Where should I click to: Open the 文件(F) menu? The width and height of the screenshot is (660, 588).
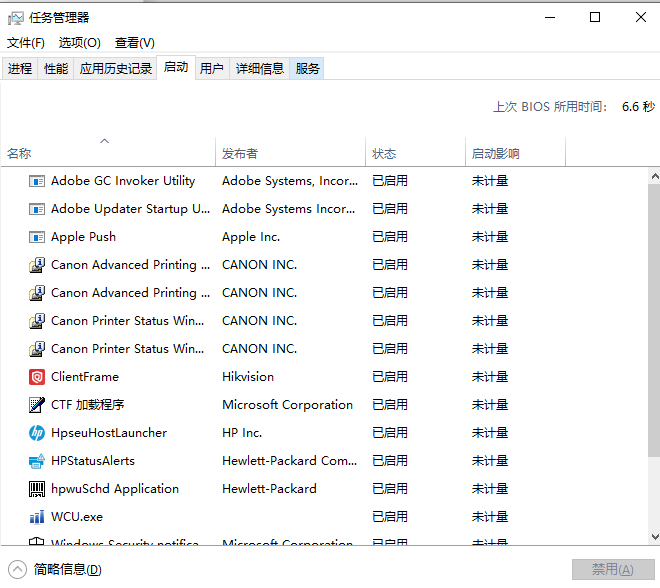(x=26, y=42)
